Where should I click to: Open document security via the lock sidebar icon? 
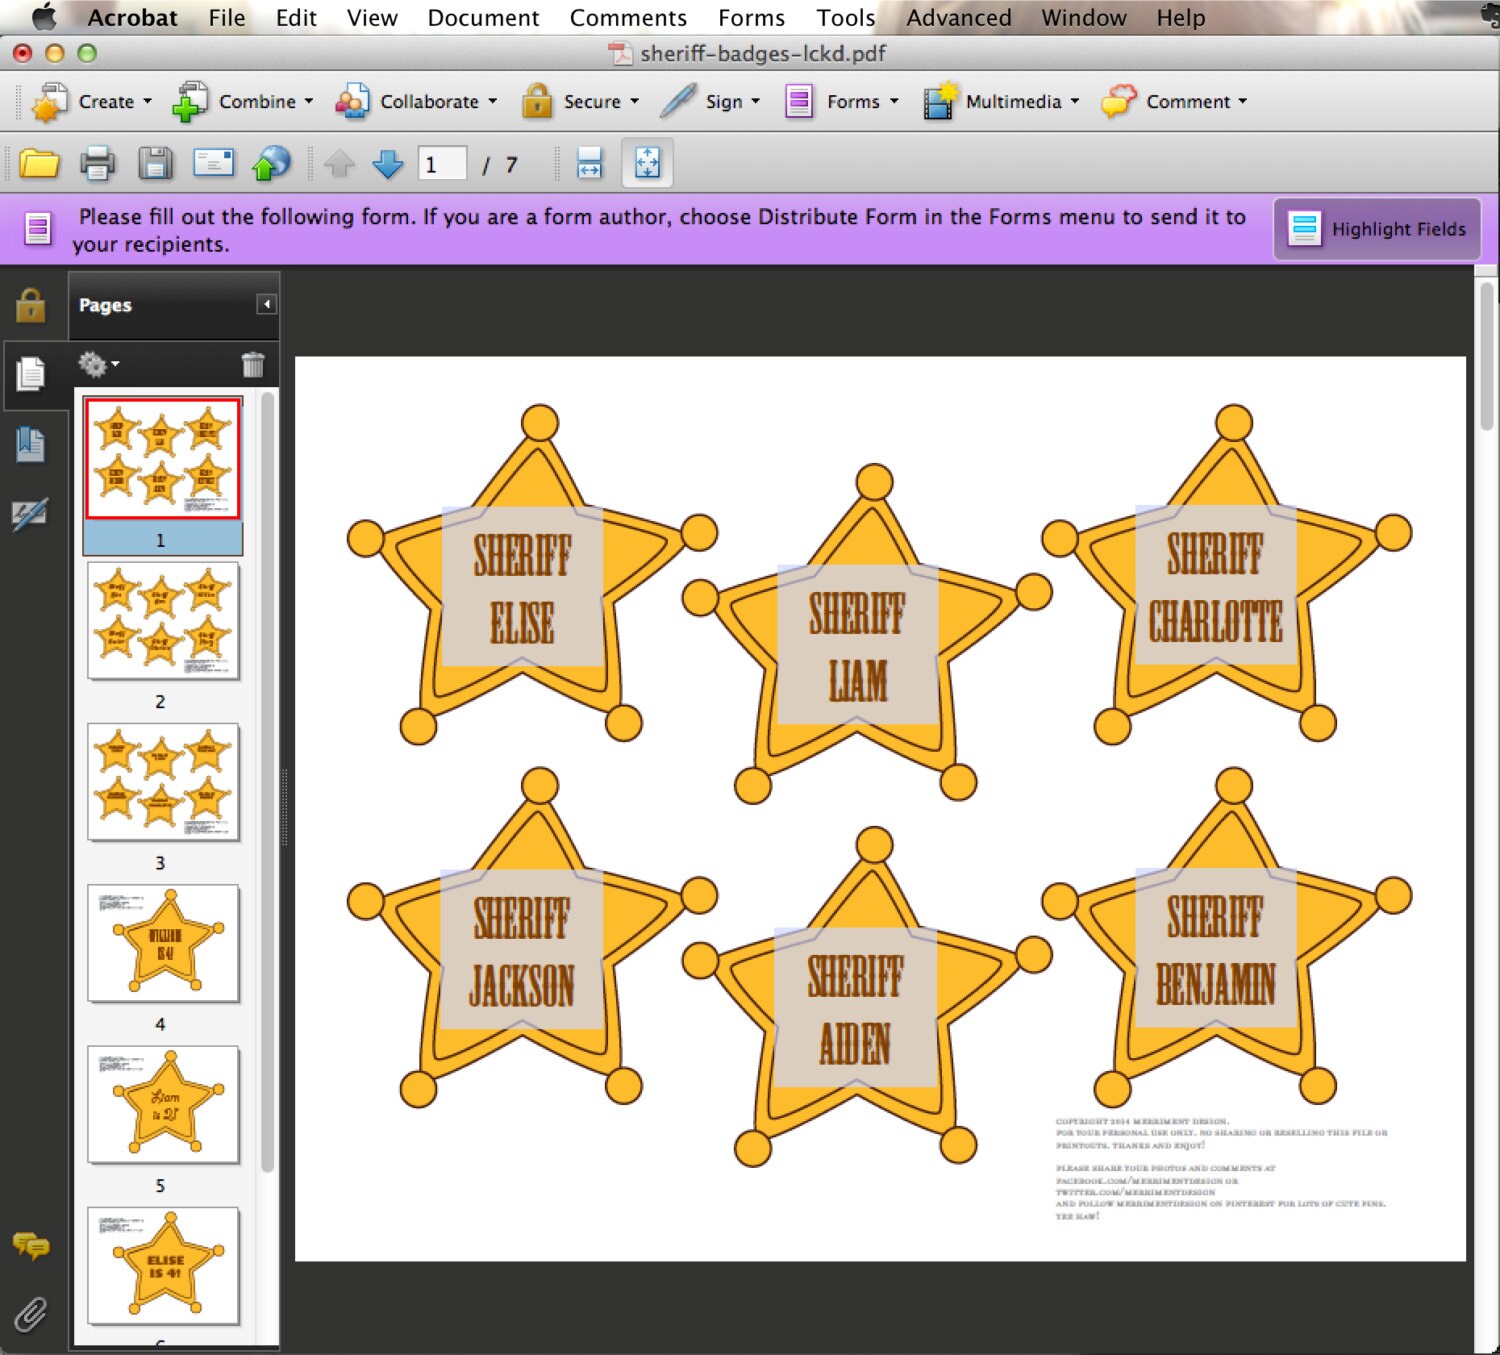click(30, 306)
